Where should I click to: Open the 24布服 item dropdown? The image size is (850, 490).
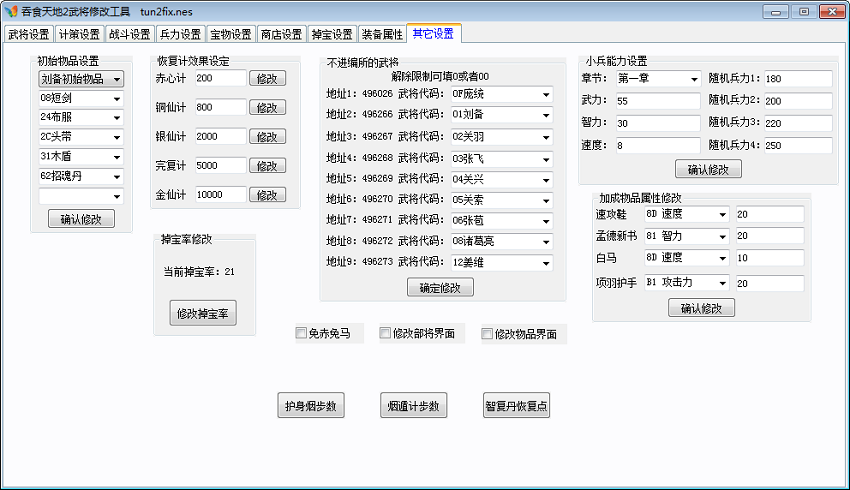click(81, 118)
